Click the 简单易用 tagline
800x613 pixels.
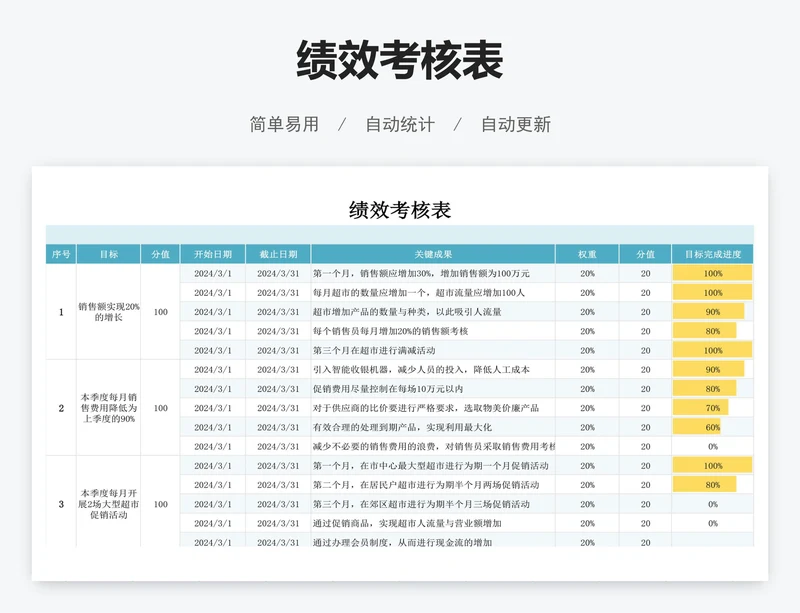click(x=284, y=124)
